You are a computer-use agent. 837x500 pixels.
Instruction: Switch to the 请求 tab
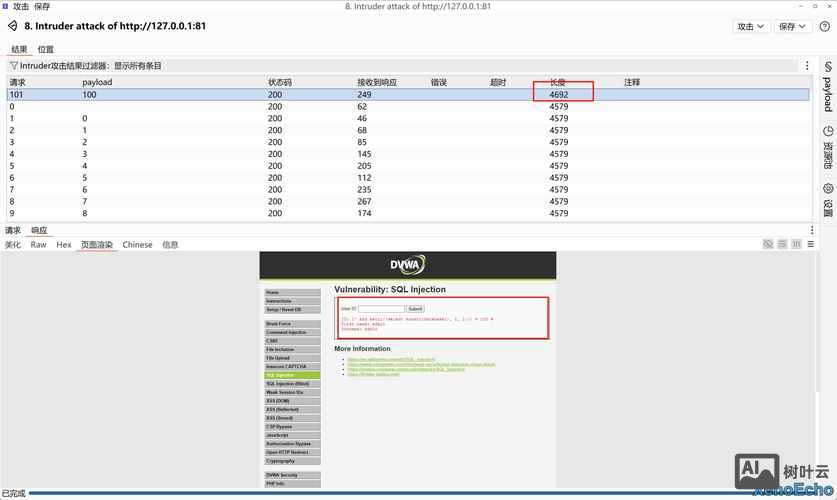coord(13,230)
